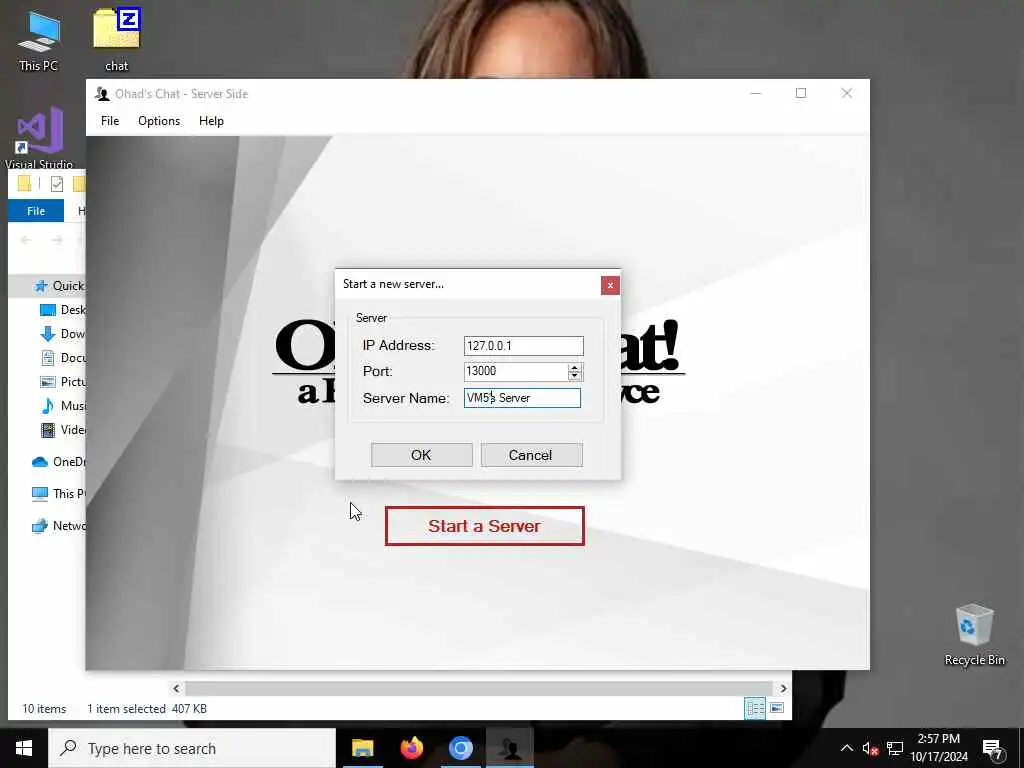The height and width of the screenshot is (768, 1024).
Task: Confirm the dialog with OK
Action: (421, 455)
